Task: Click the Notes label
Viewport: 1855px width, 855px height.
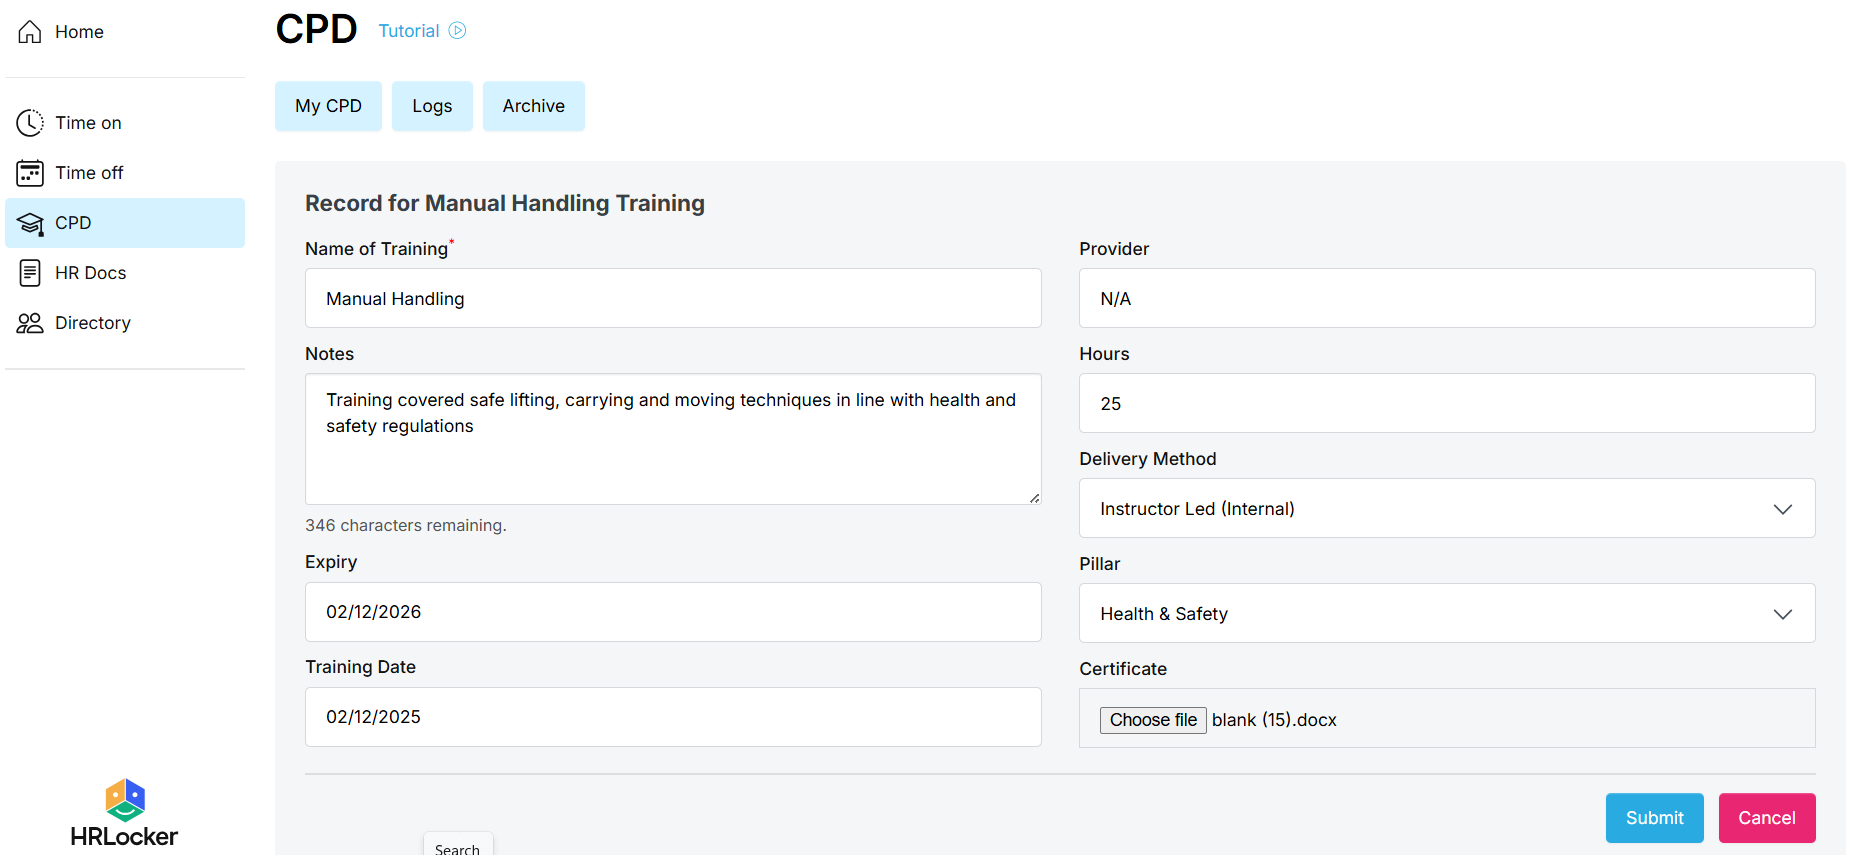Action: coord(330,354)
